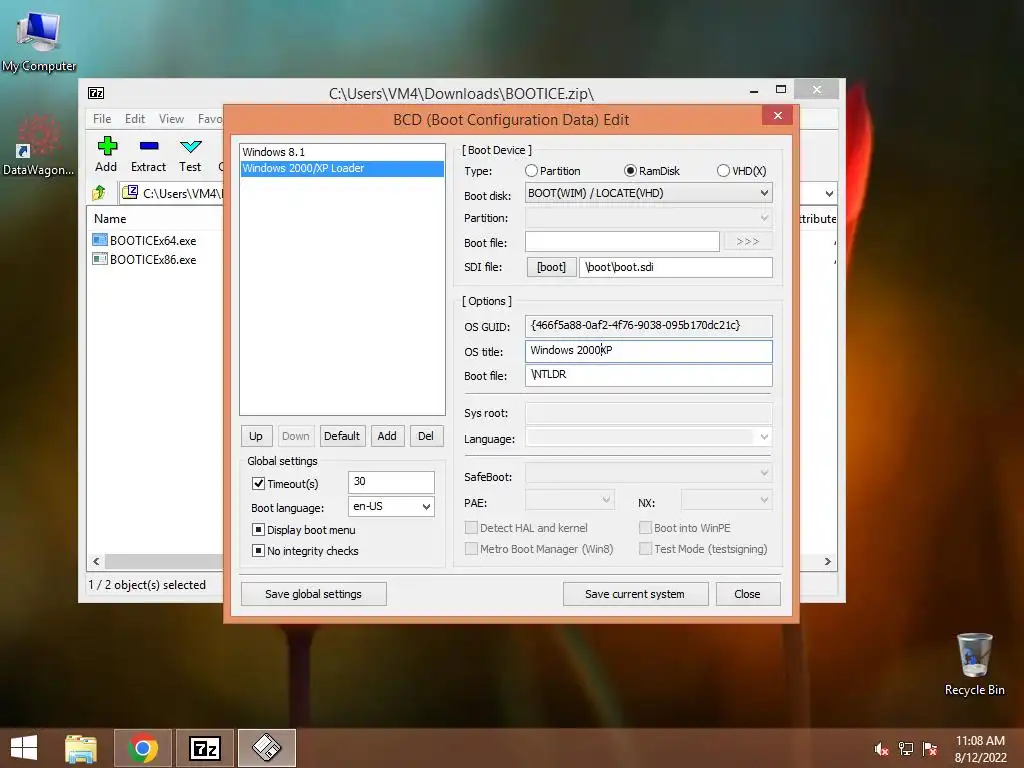The height and width of the screenshot is (768, 1024).
Task: Click the Test toolbar icon in 7-Zip
Action: [190, 155]
